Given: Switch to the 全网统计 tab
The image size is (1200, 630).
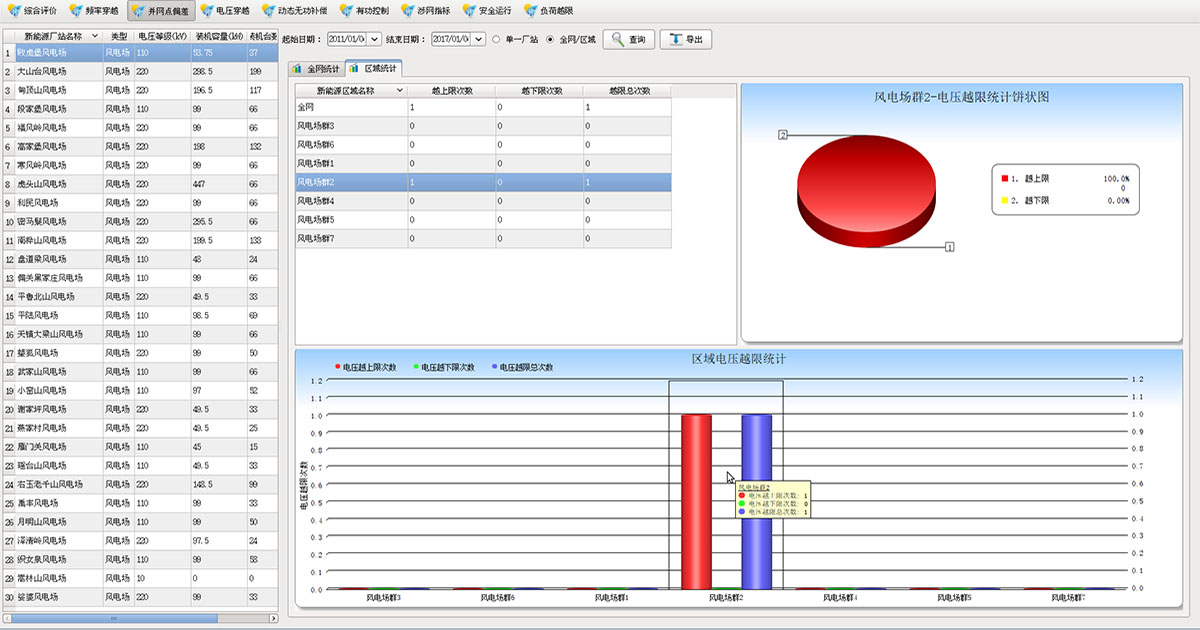Looking at the screenshot, I should coord(316,69).
